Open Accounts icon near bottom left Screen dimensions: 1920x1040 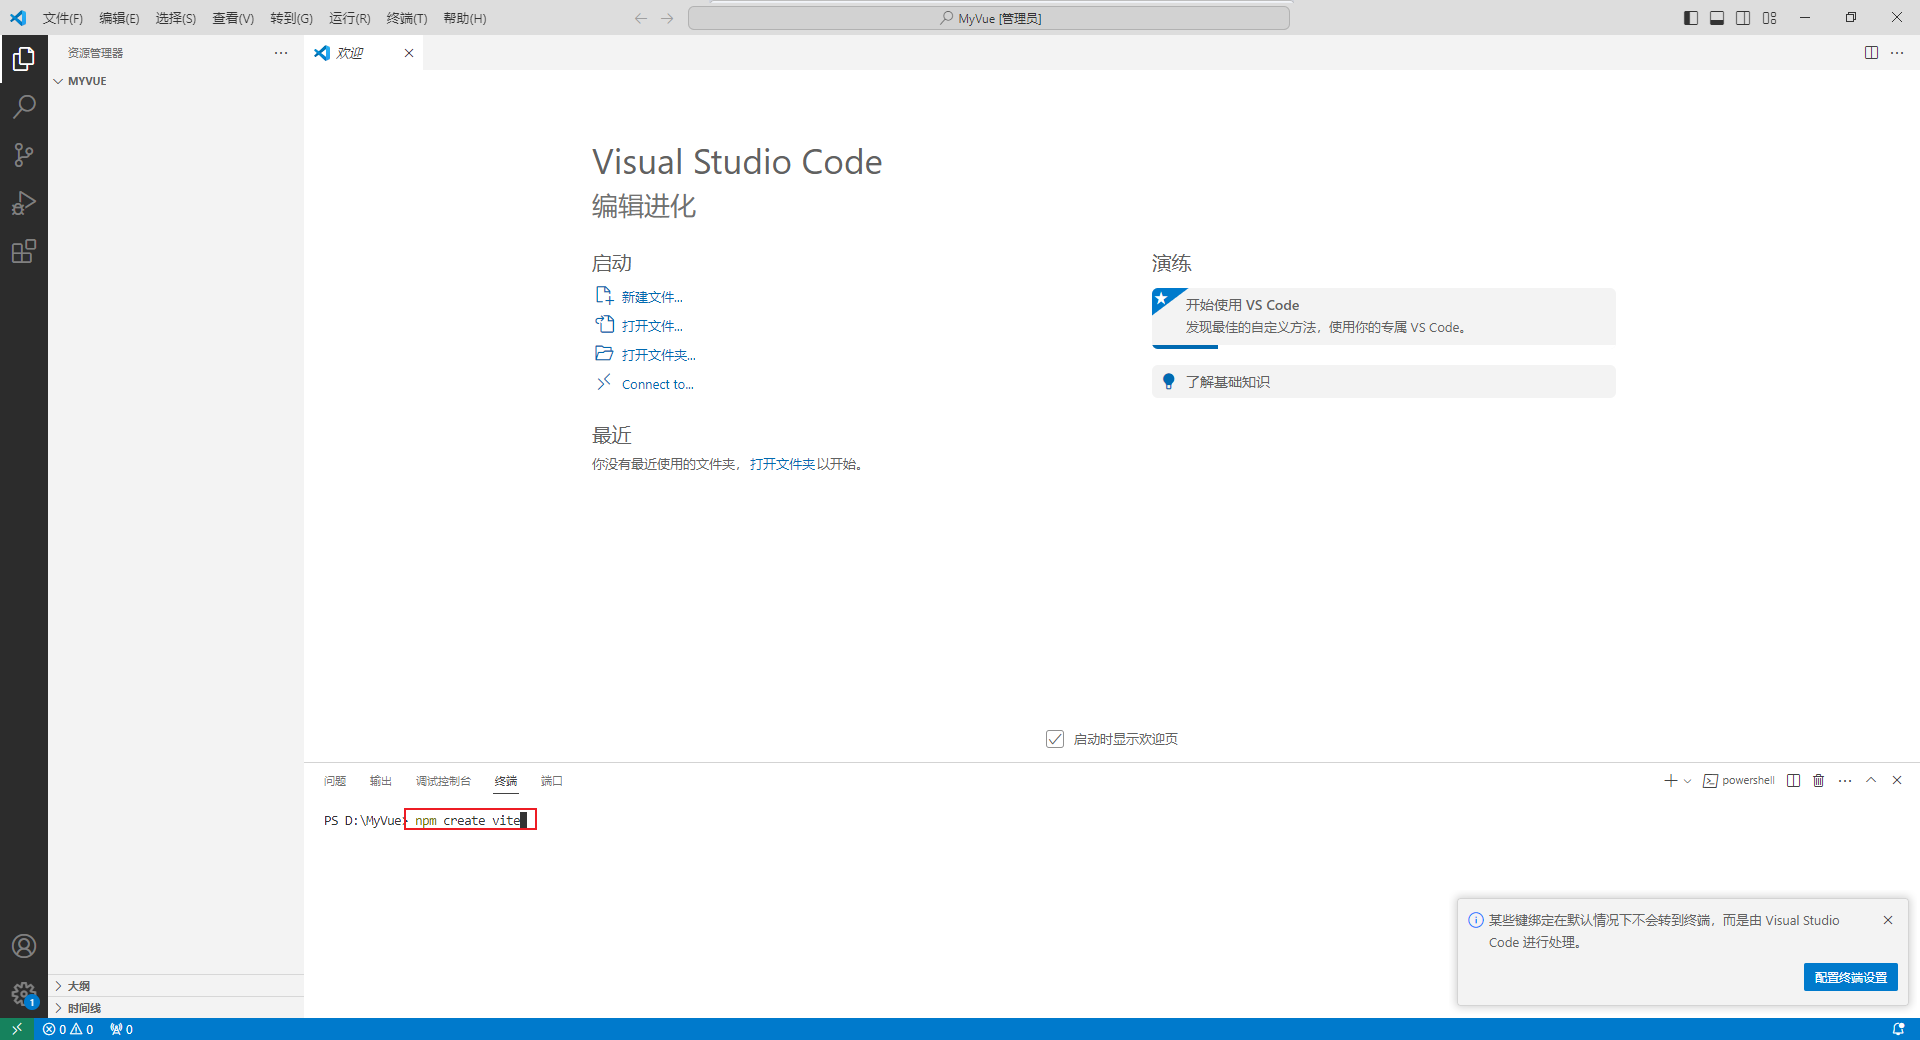[24, 946]
